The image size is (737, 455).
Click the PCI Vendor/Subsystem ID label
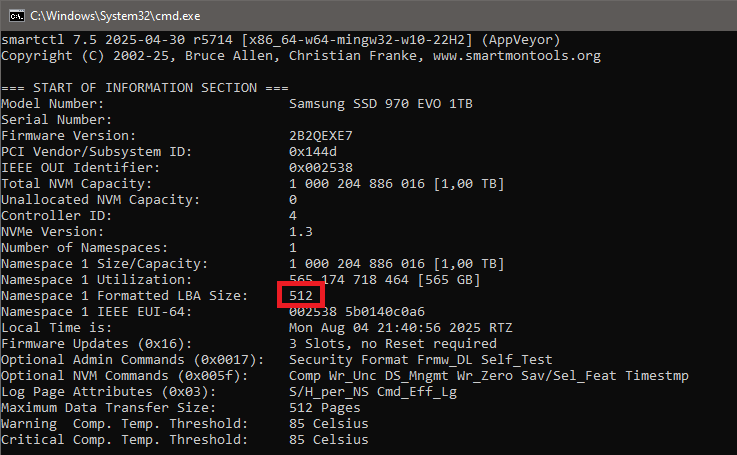point(96,152)
